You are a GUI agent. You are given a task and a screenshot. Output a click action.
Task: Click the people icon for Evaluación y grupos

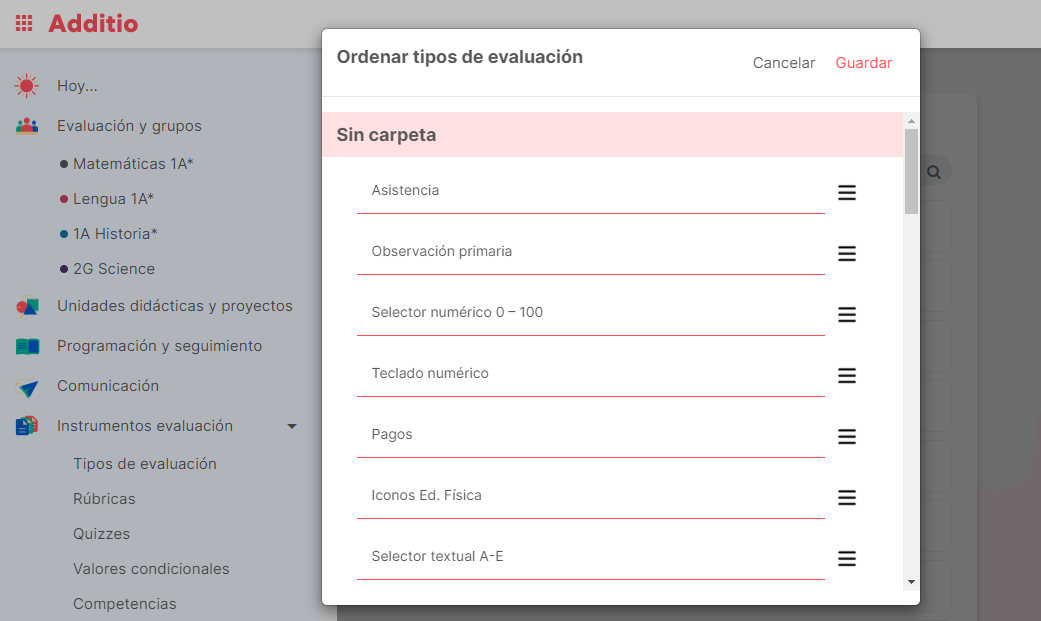(27, 126)
